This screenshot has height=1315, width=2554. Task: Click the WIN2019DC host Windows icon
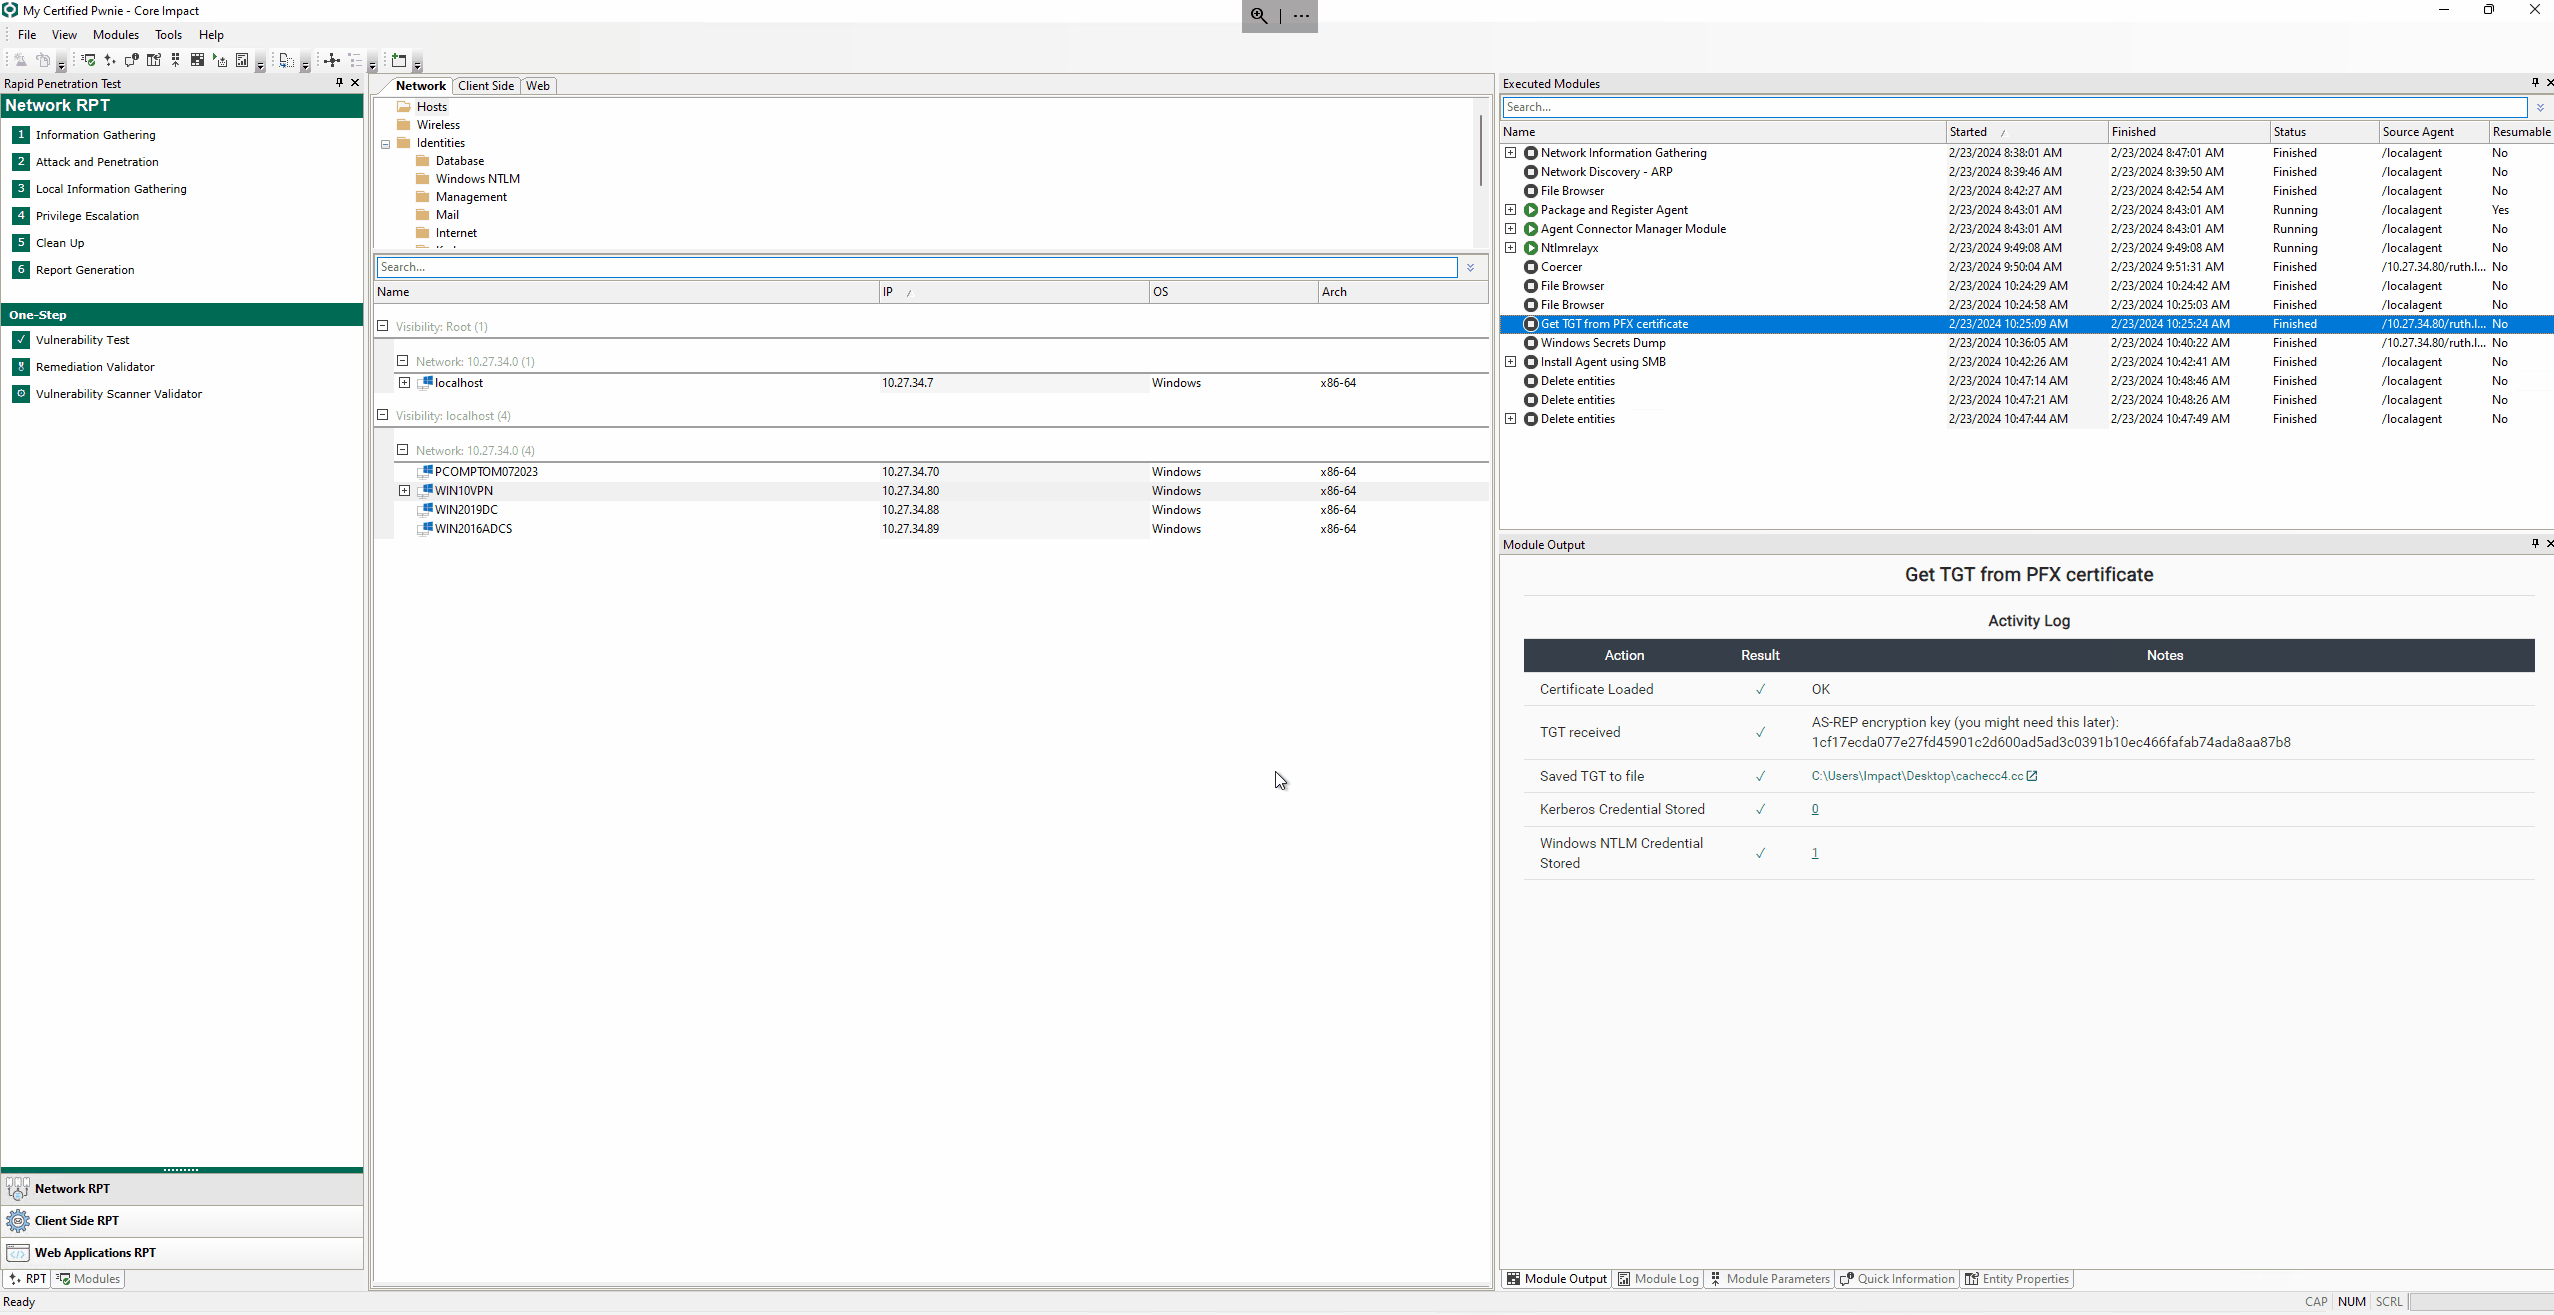[x=426, y=510]
